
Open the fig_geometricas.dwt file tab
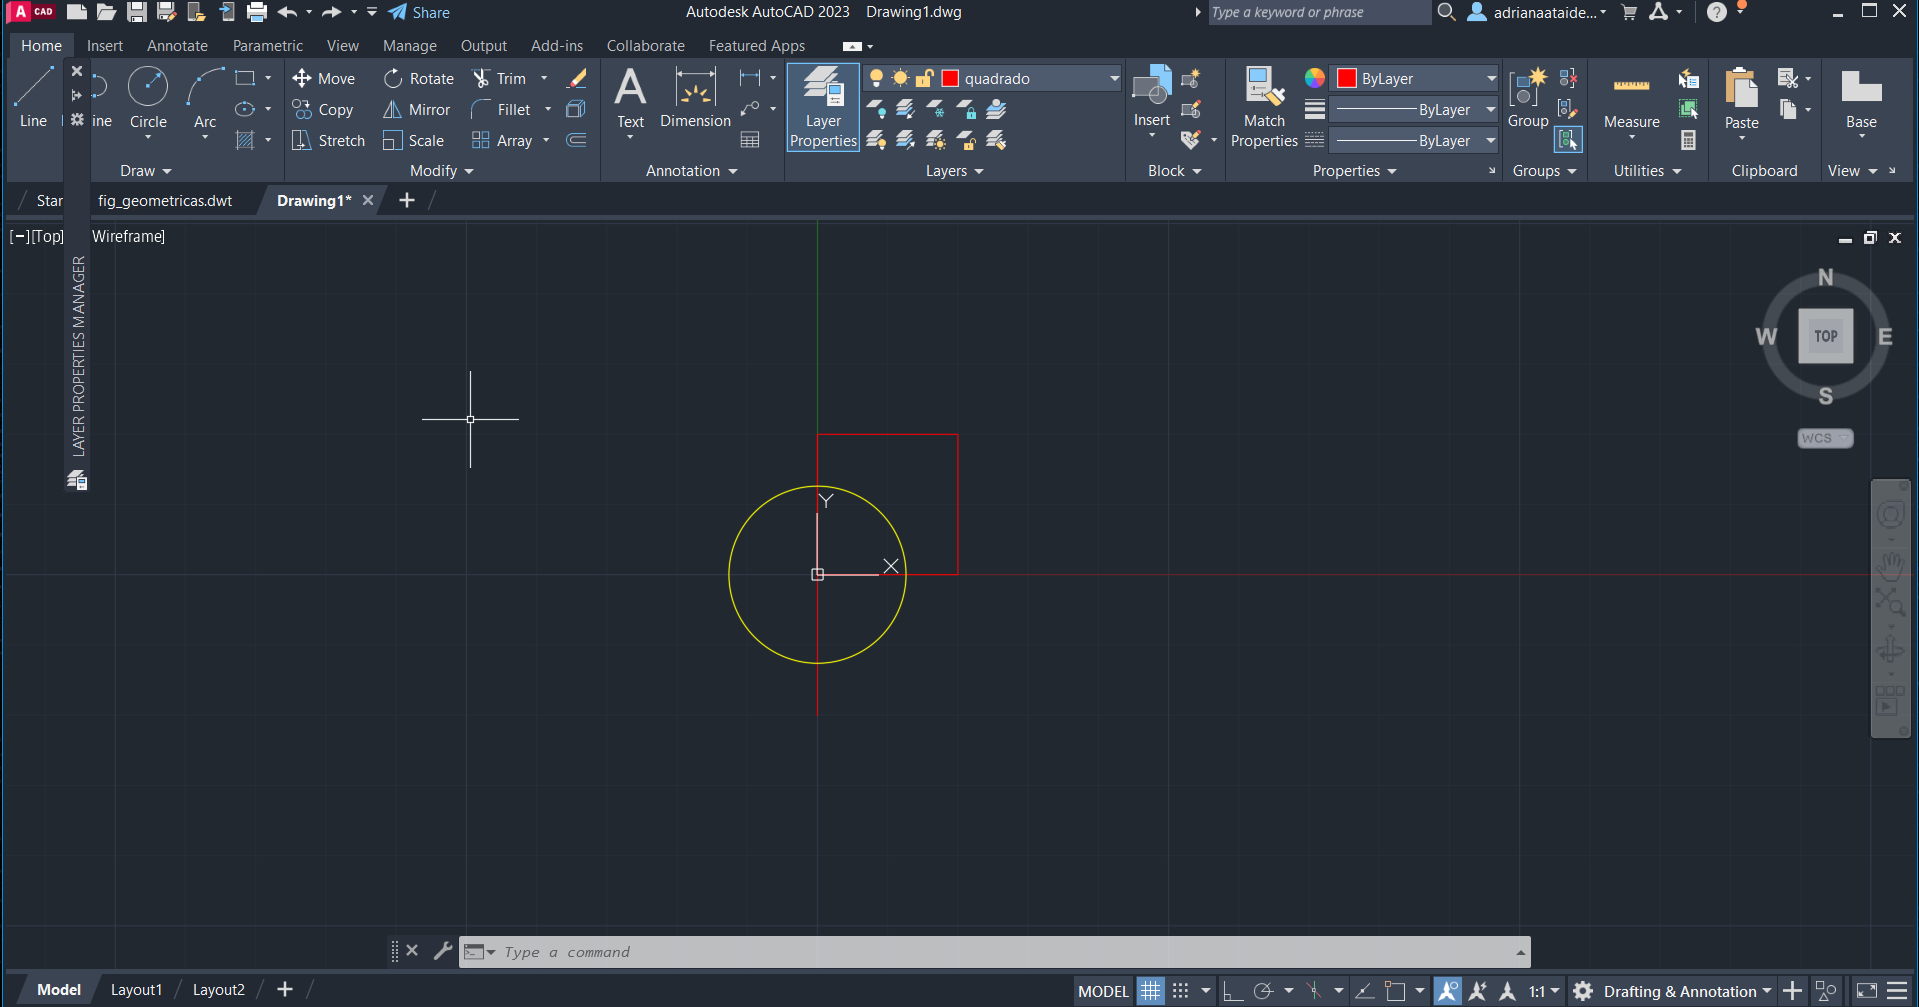coord(165,201)
